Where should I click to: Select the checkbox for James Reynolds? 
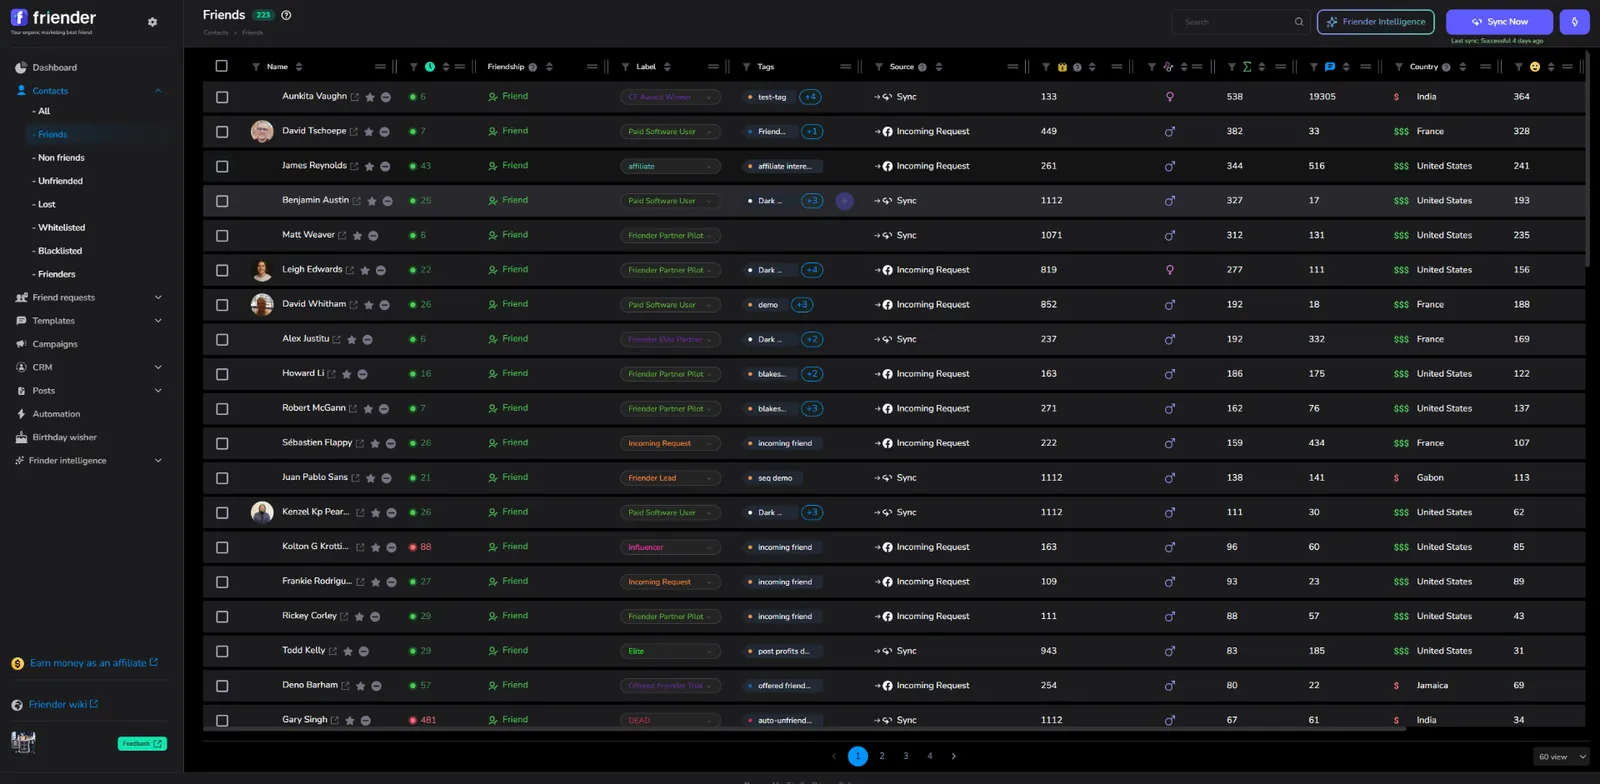tap(222, 166)
